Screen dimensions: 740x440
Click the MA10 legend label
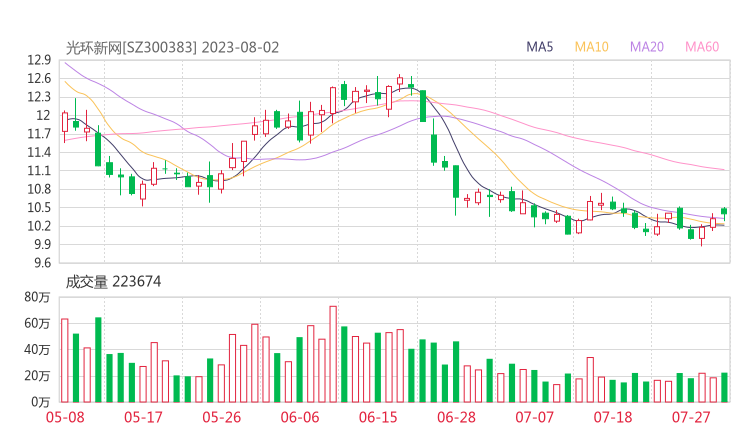click(591, 47)
